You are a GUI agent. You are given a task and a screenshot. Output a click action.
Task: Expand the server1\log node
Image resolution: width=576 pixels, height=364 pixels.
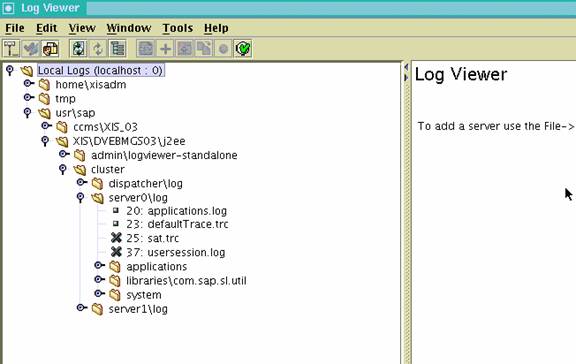pyautogui.click(x=82, y=307)
